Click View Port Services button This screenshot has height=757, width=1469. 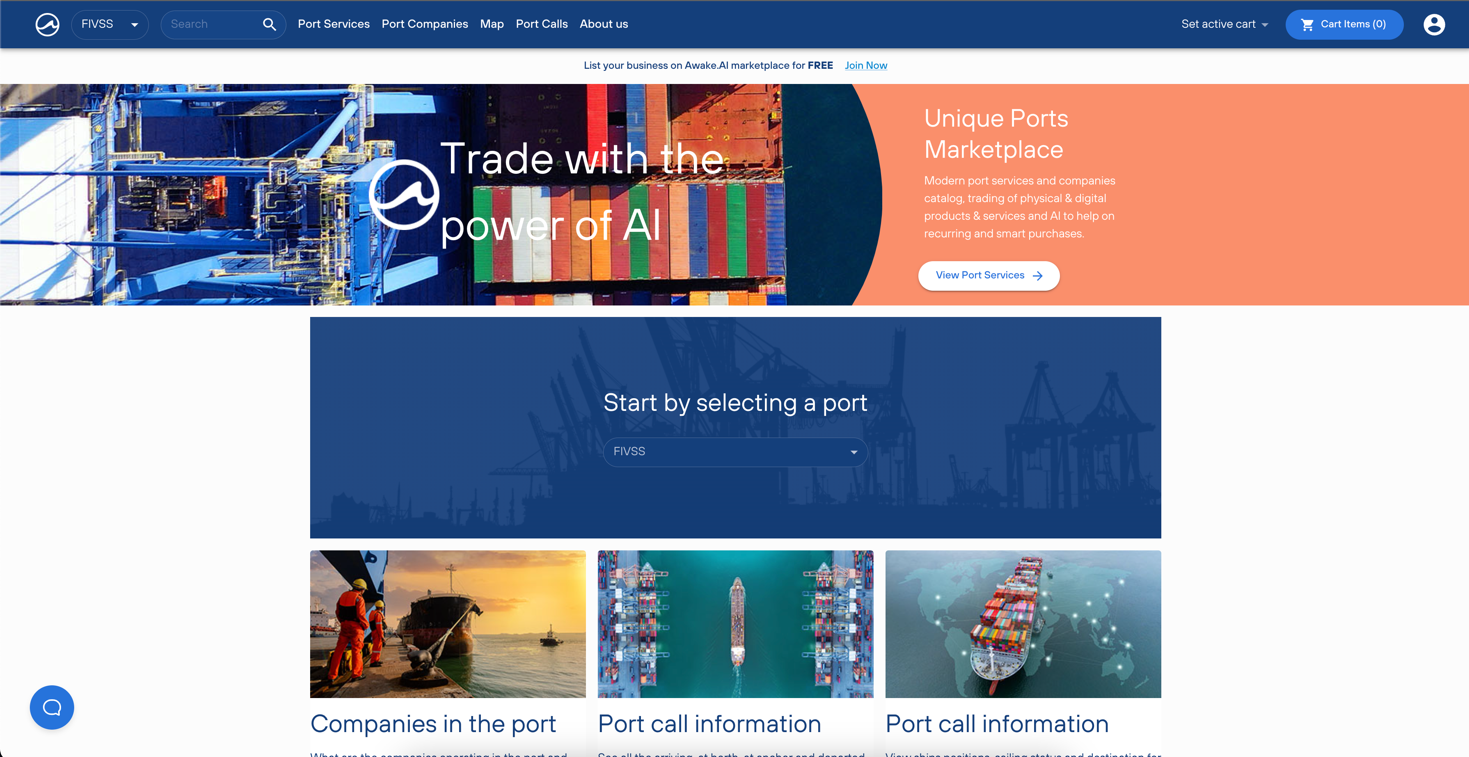(989, 276)
